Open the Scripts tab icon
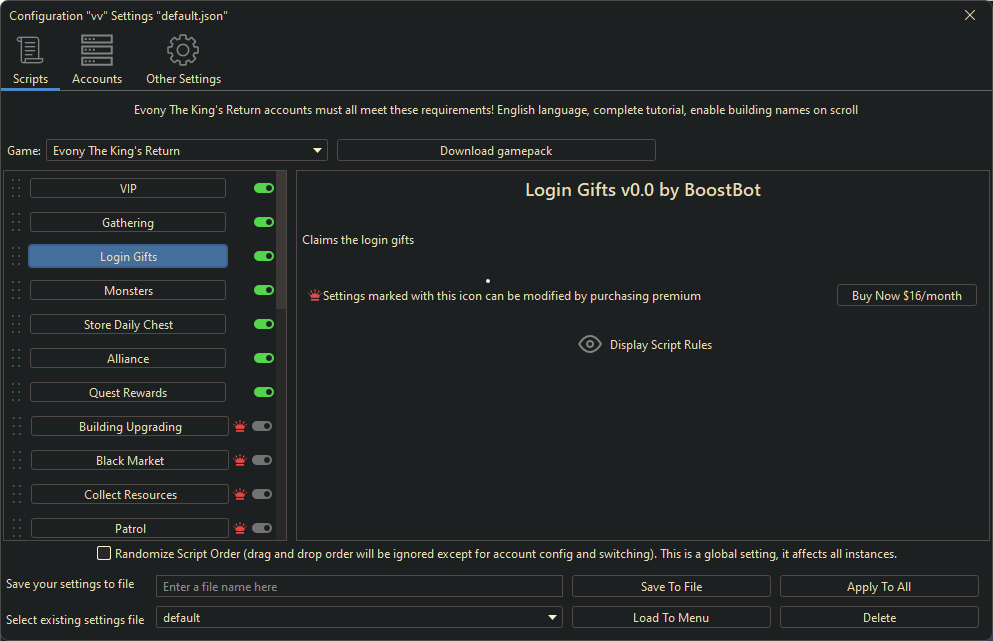The width and height of the screenshot is (993, 641). click(x=30, y=50)
